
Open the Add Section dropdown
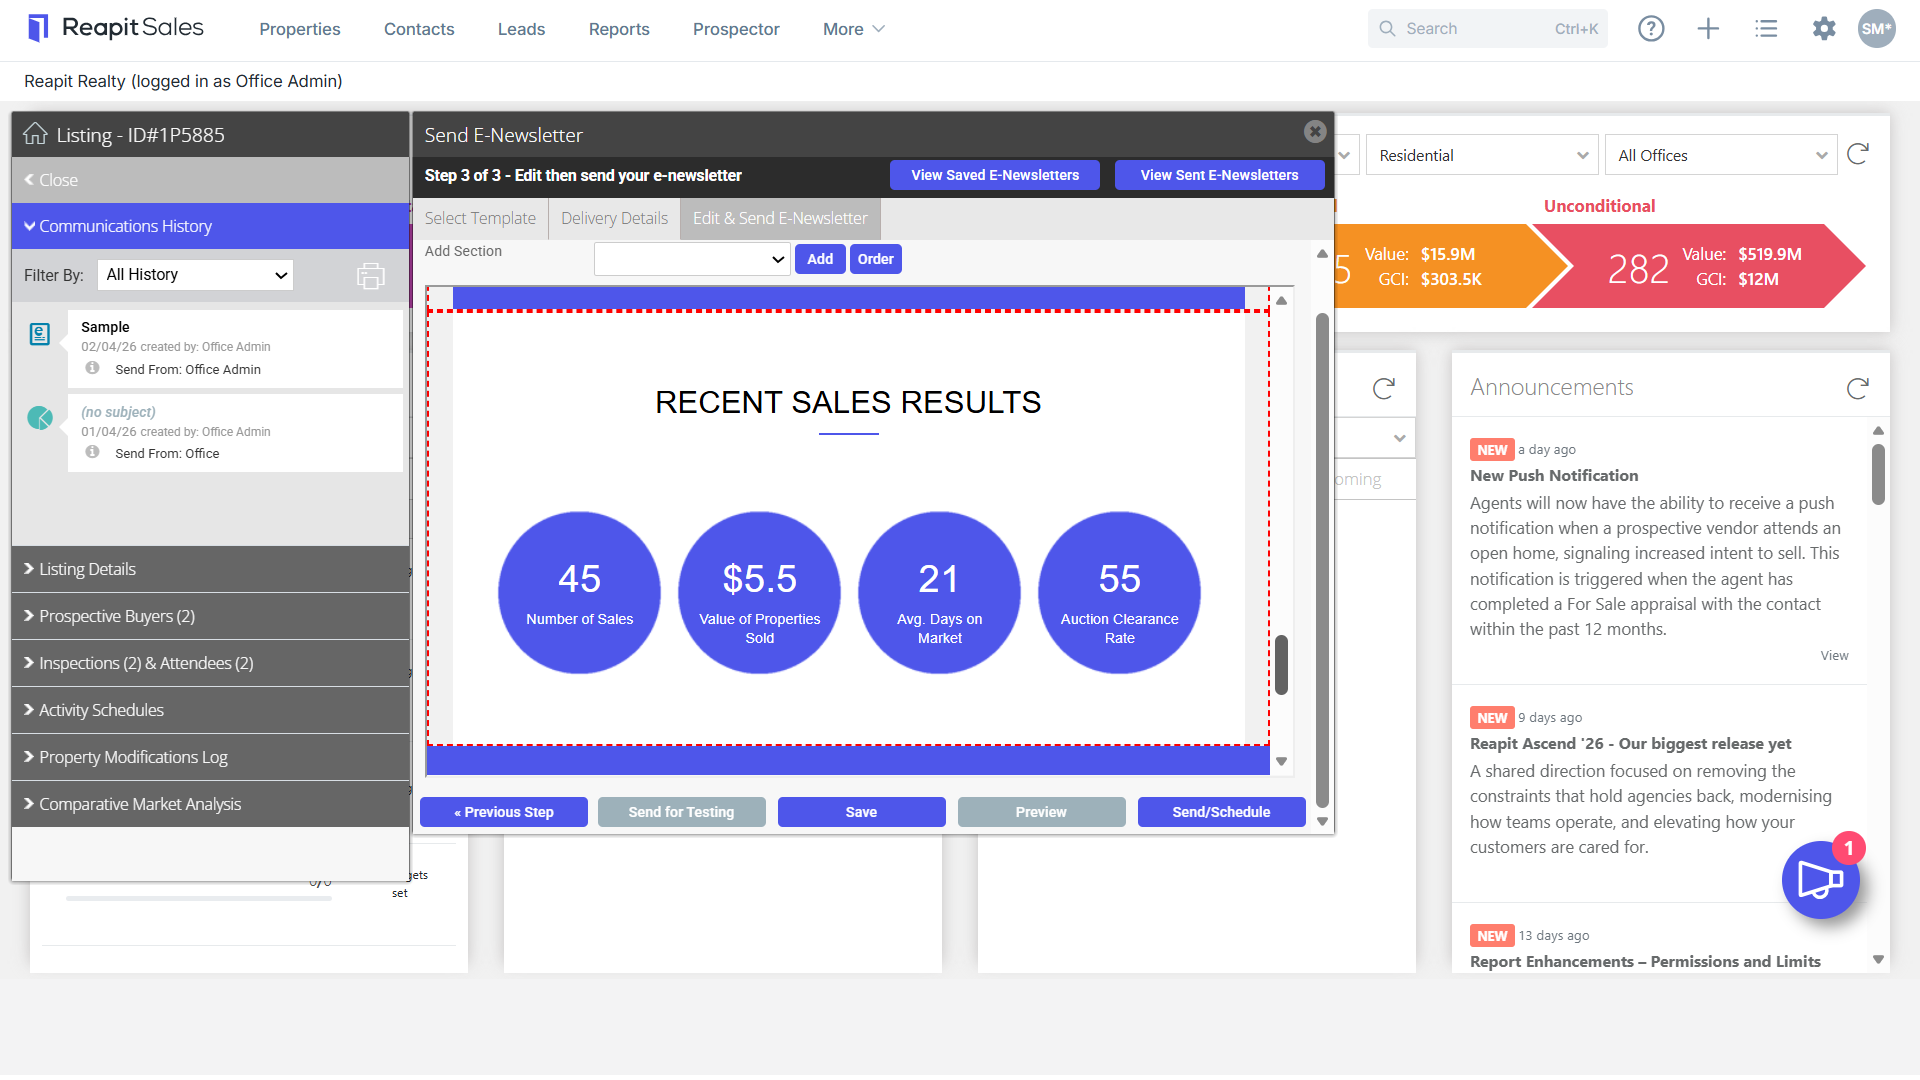coord(692,259)
